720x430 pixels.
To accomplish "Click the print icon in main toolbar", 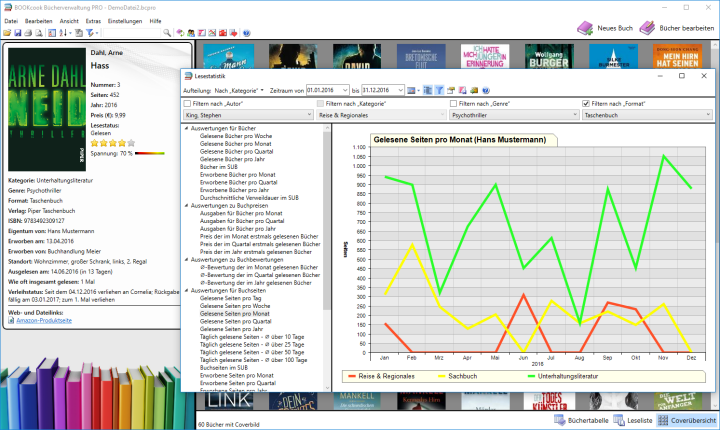I will [26, 32].
